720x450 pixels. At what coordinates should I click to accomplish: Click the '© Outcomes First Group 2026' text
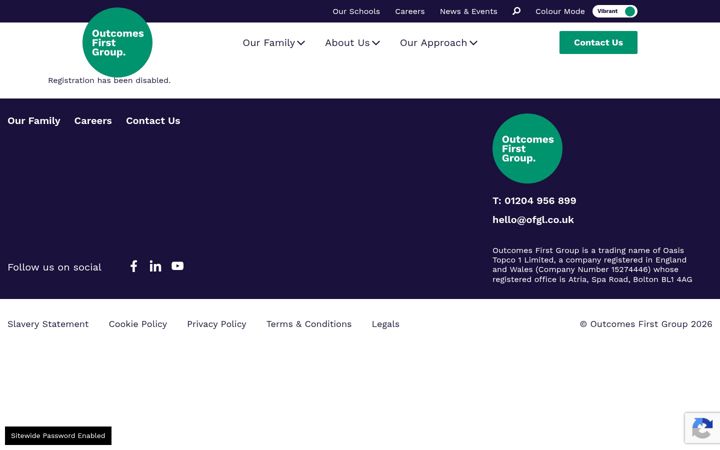(x=646, y=324)
